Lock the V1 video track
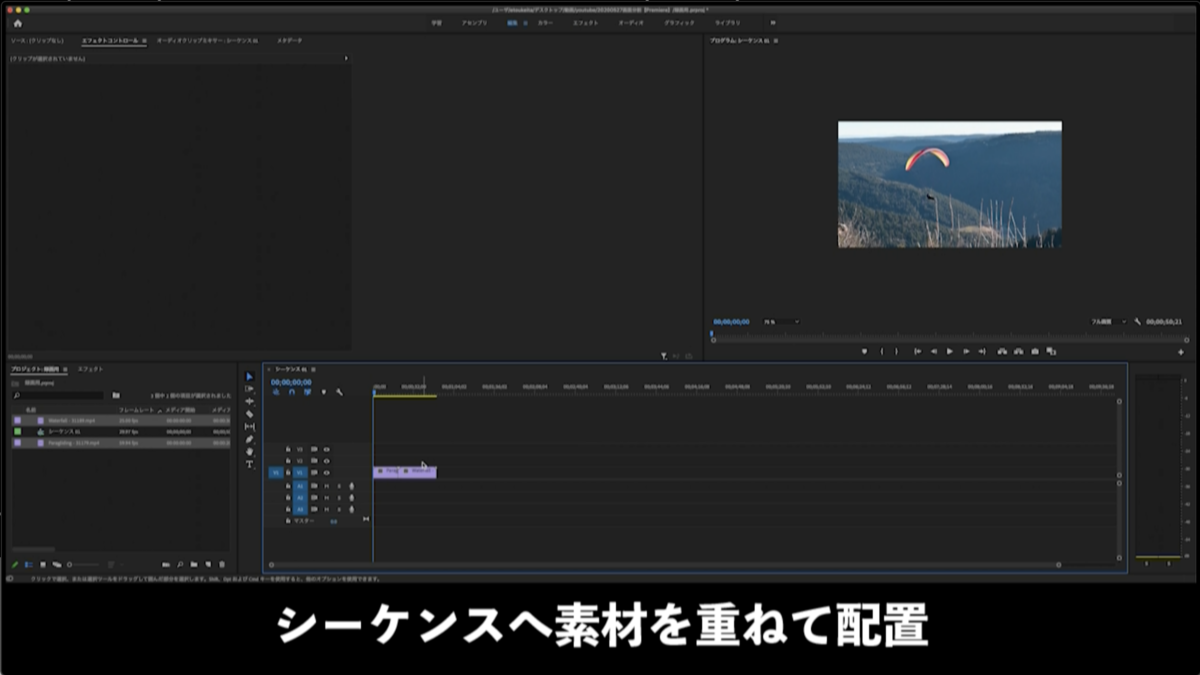The height and width of the screenshot is (675, 1200). (288, 472)
